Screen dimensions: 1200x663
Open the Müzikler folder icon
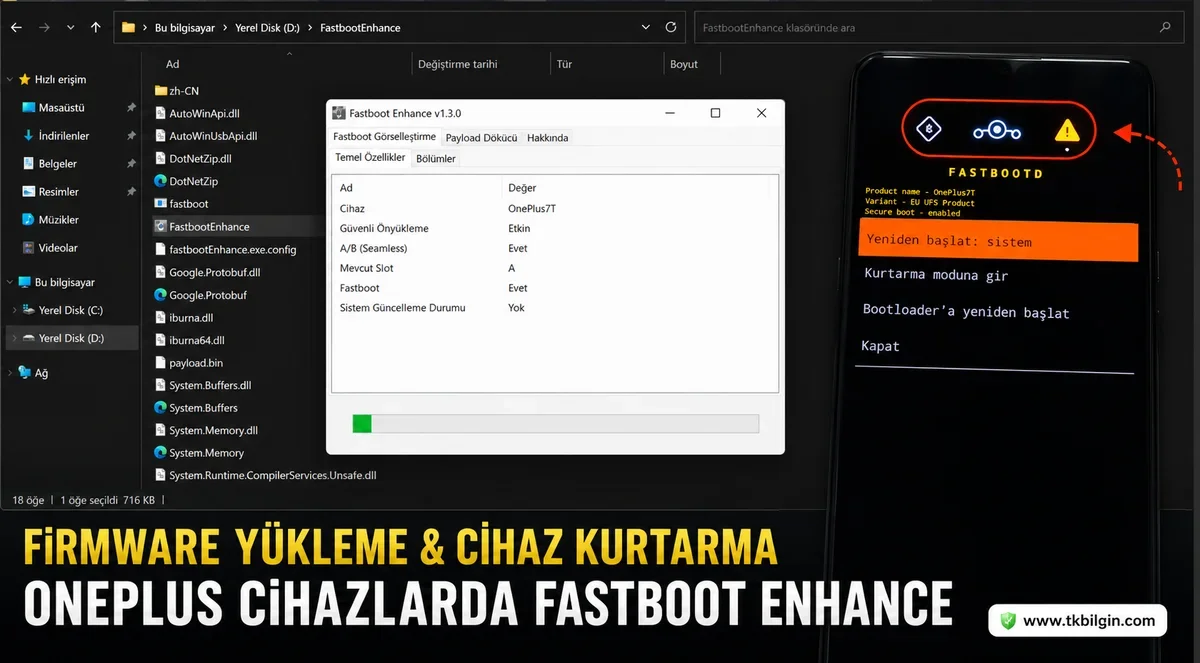point(28,219)
